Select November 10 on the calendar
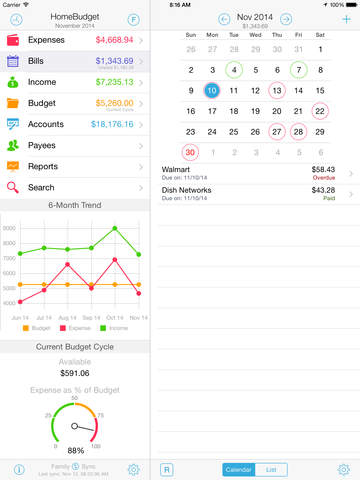Image resolution: width=360 pixels, height=480 pixels. (212, 91)
